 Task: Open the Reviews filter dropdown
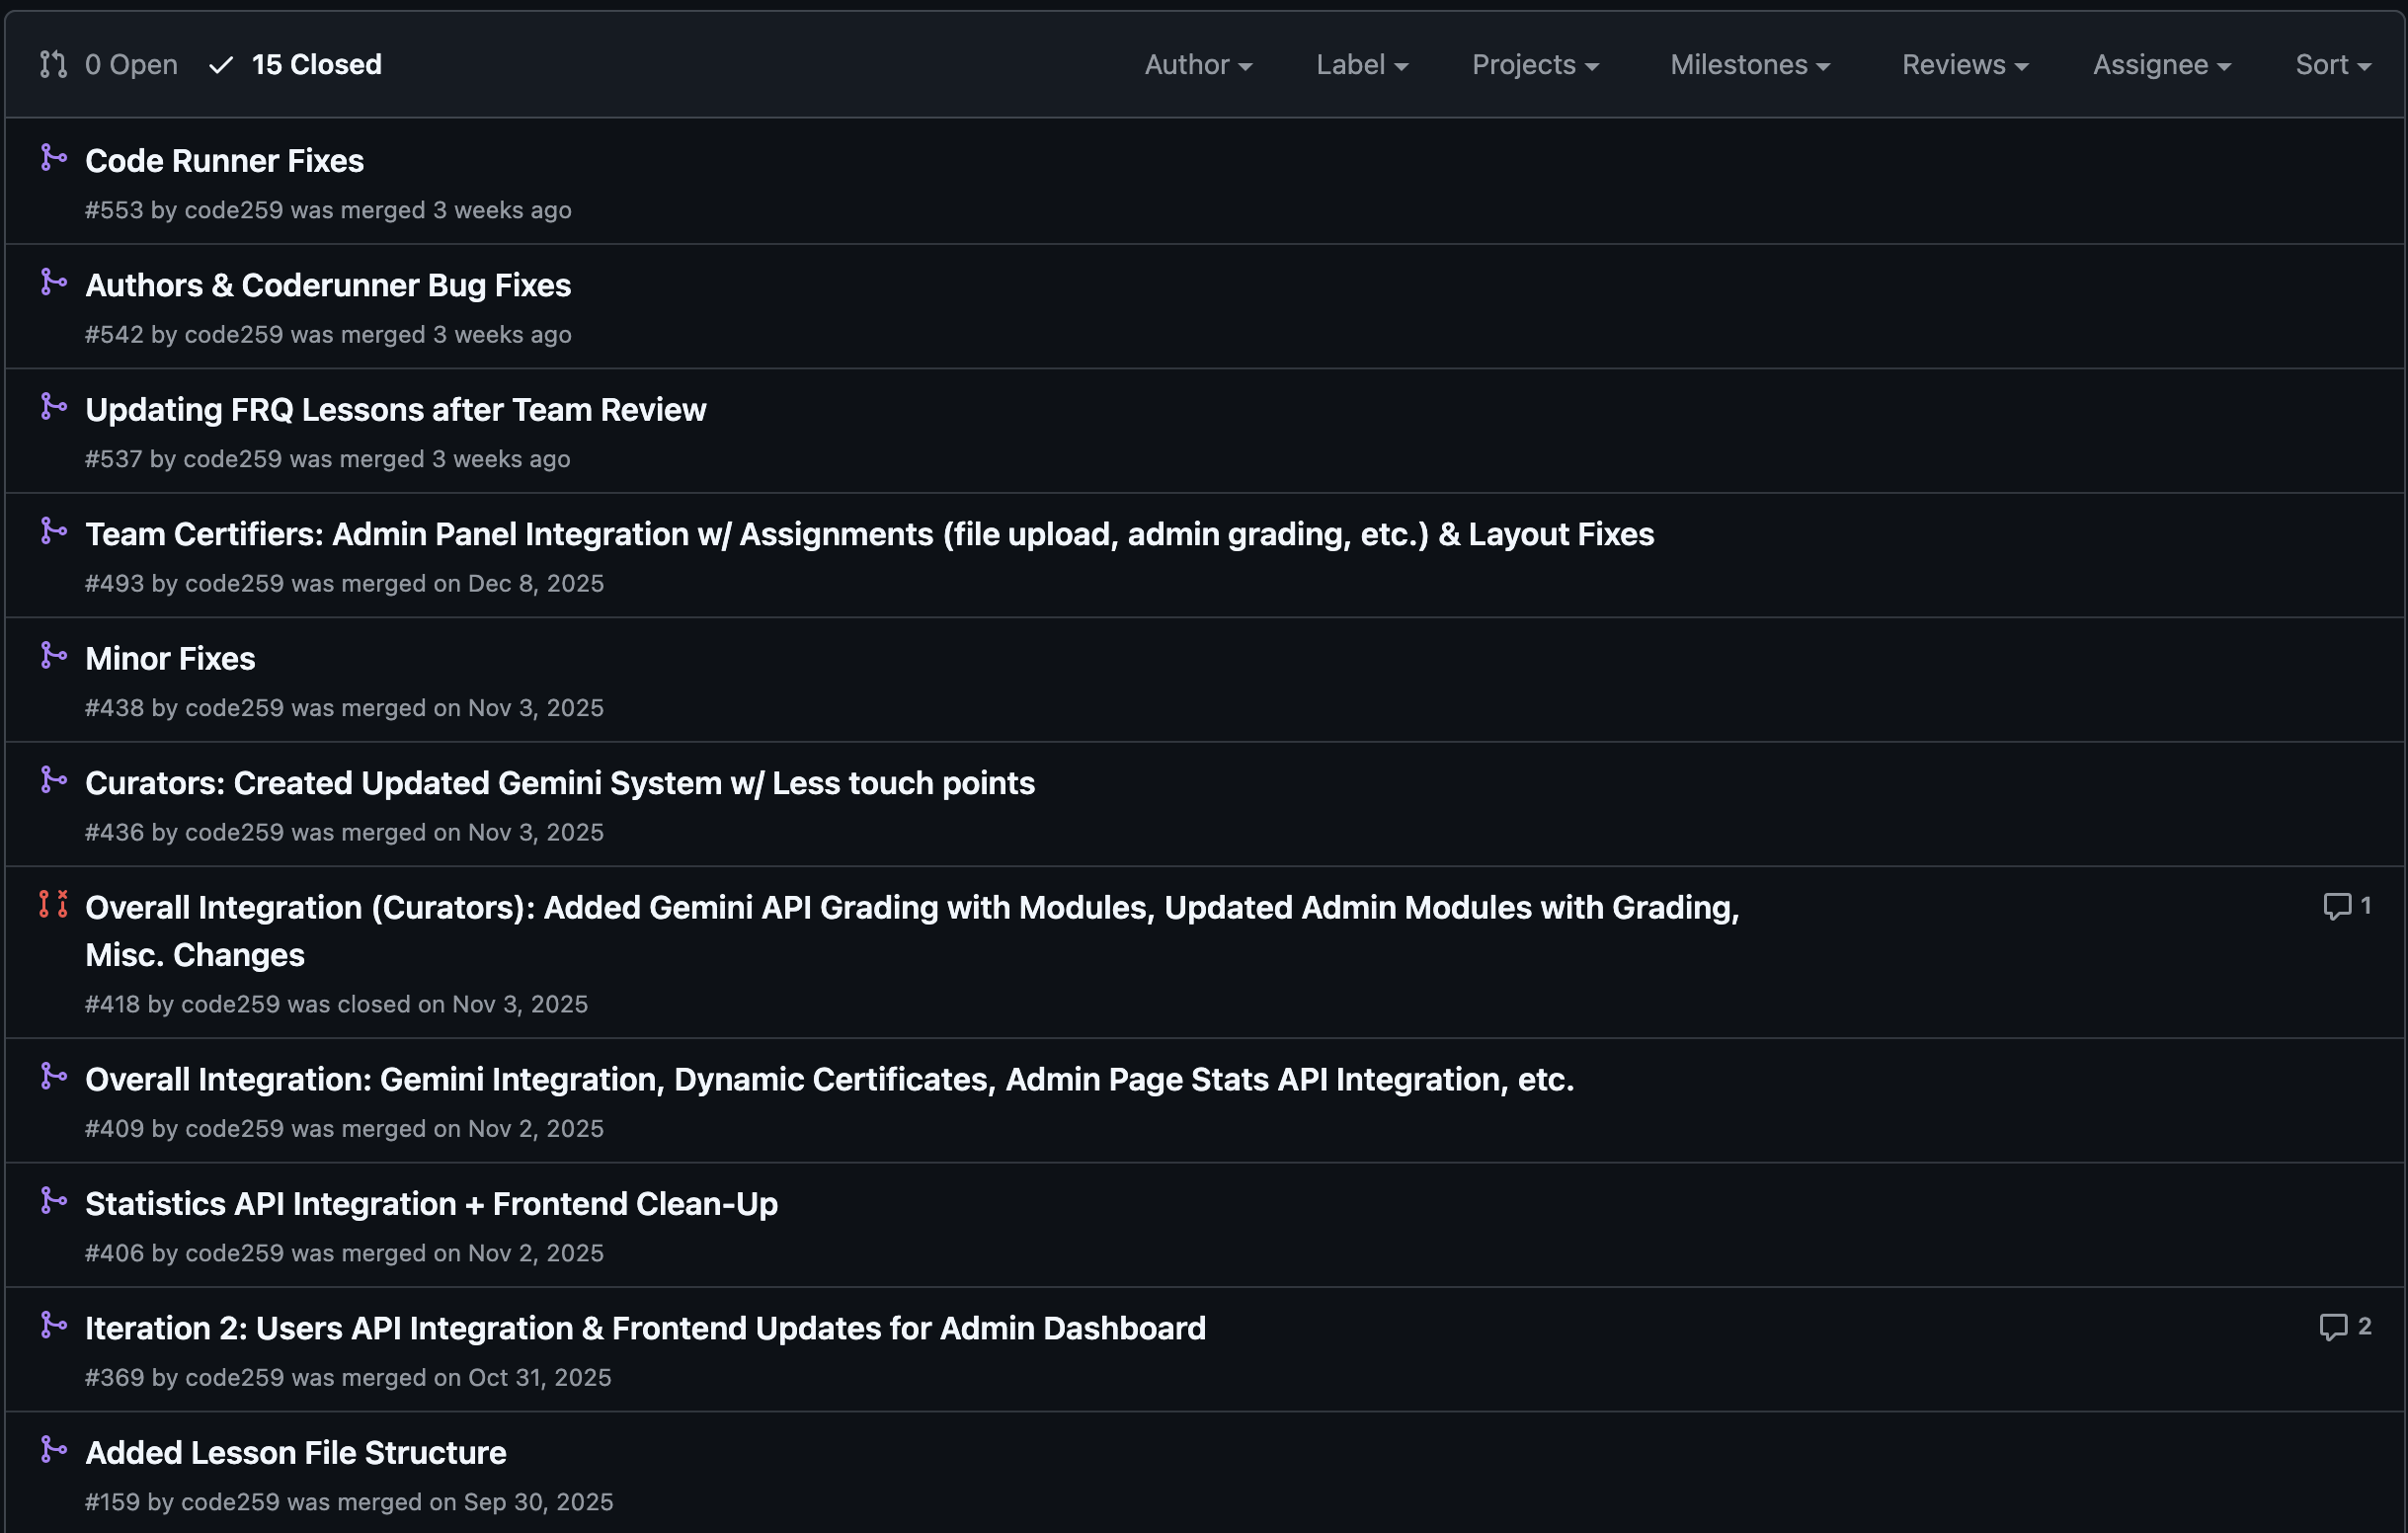coord(1964,65)
